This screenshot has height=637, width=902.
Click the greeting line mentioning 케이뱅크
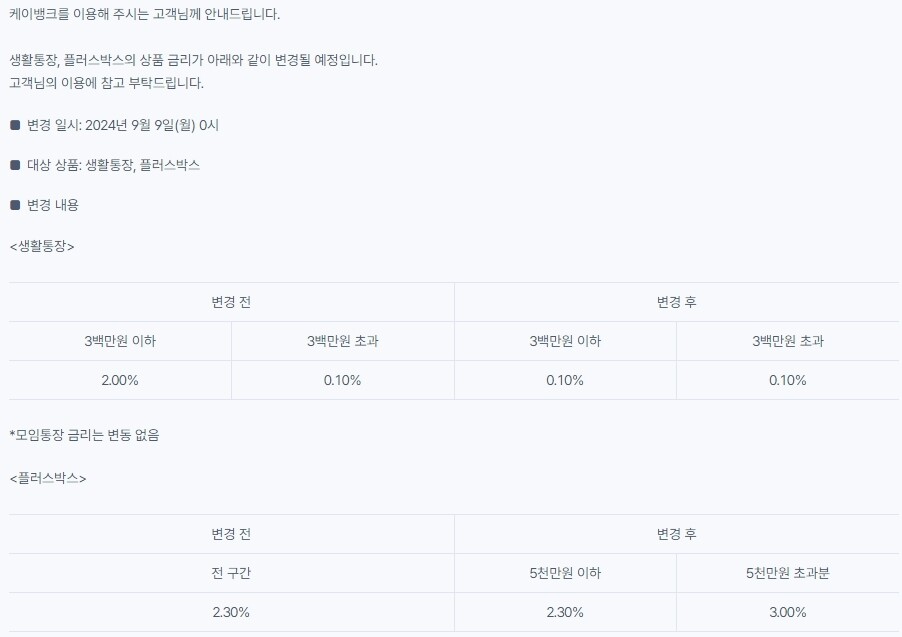pyautogui.click(x=144, y=14)
